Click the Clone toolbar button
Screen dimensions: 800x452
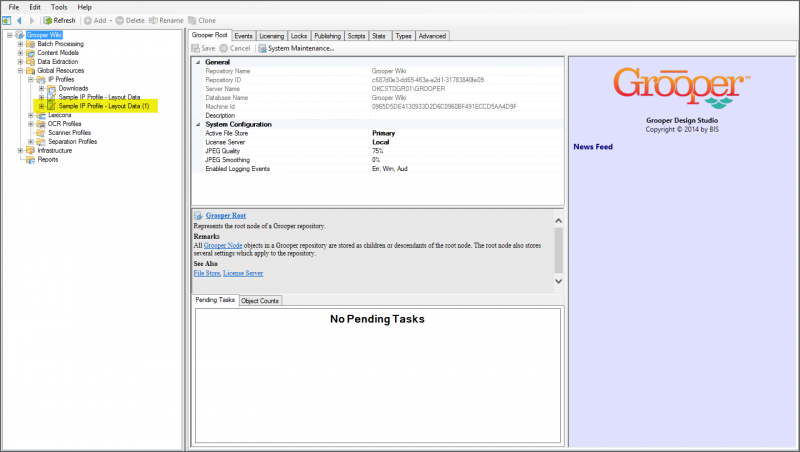tap(202, 20)
